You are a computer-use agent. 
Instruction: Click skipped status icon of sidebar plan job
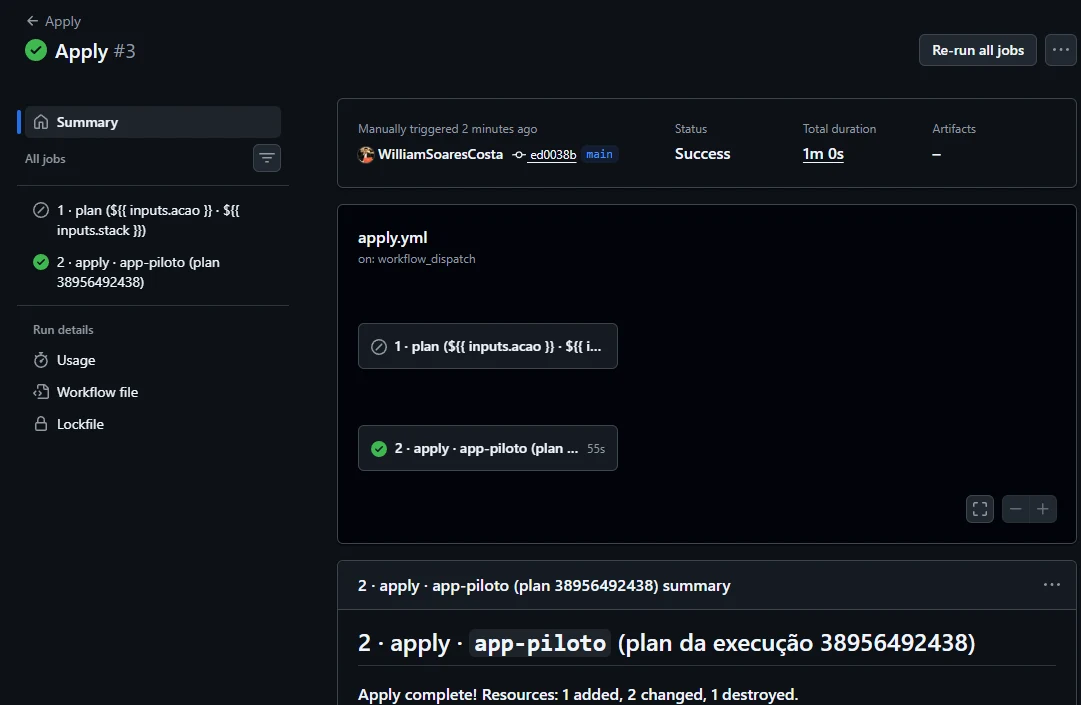point(41,210)
